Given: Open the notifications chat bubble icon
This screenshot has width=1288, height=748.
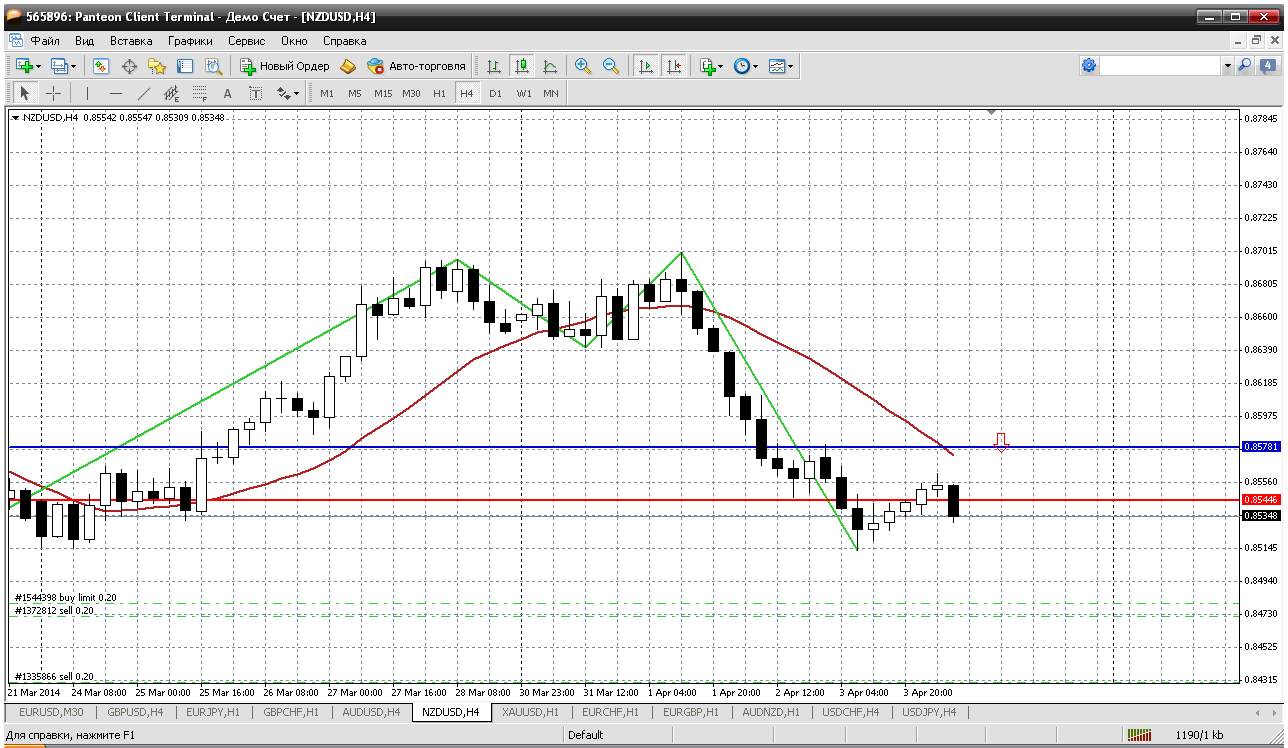Looking at the screenshot, I should pyautogui.click(x=1268, y=66).
